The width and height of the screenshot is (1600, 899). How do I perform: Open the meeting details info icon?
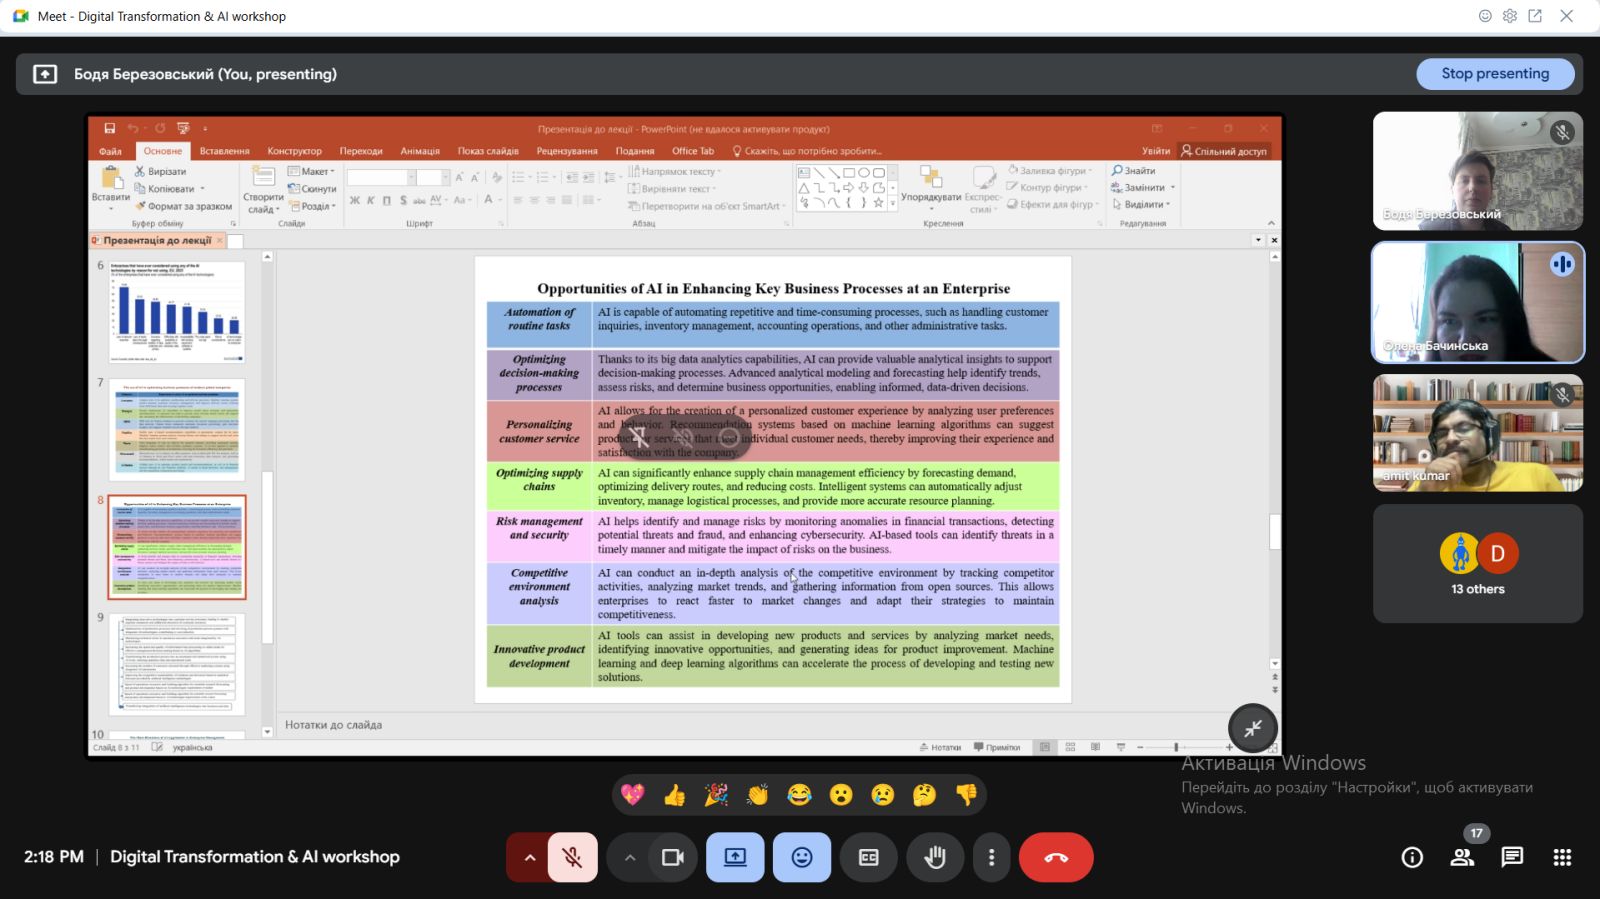point(1412,857)
